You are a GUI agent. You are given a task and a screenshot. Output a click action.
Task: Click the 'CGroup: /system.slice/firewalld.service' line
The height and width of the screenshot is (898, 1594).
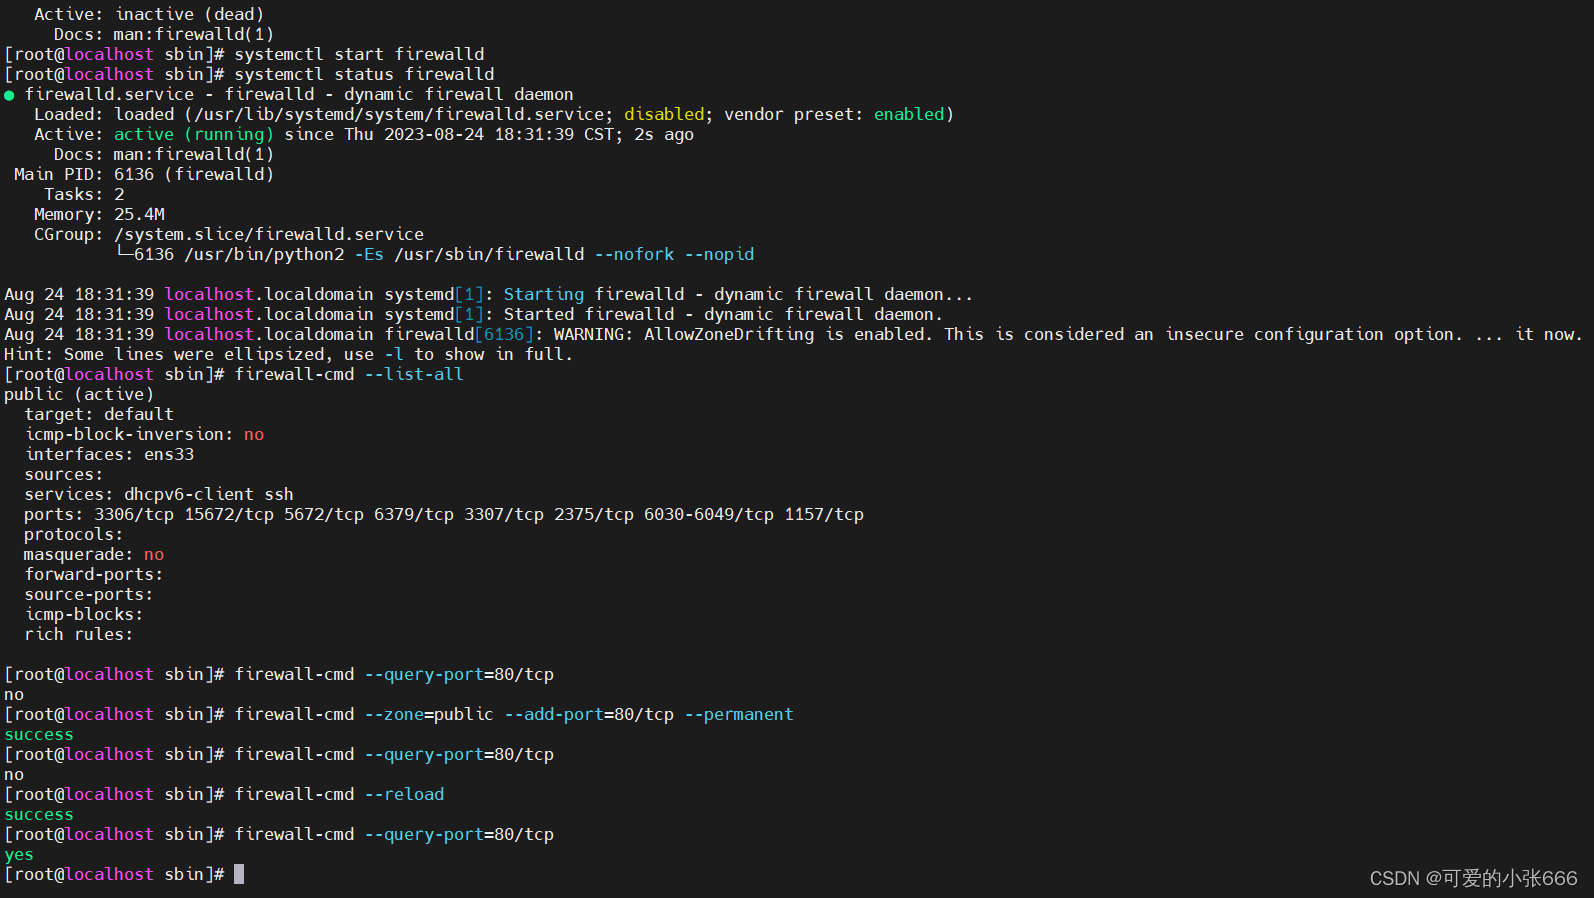[x=229, y=234]
